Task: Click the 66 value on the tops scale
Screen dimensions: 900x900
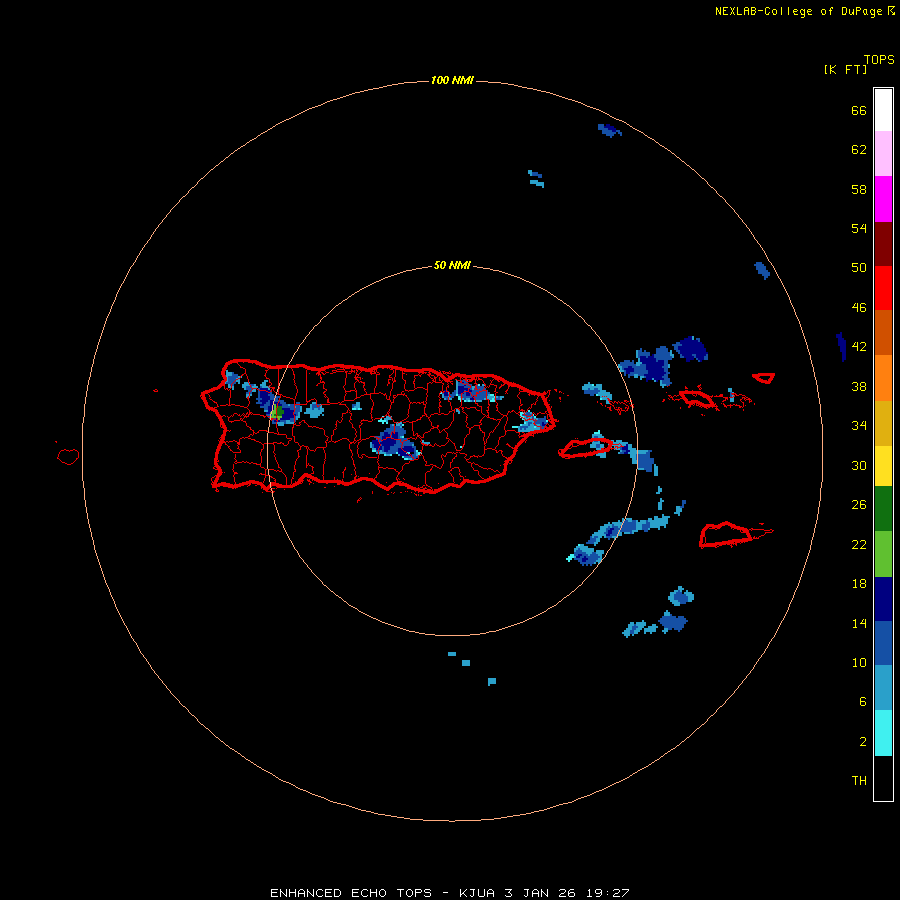Action: coord(859,111)
